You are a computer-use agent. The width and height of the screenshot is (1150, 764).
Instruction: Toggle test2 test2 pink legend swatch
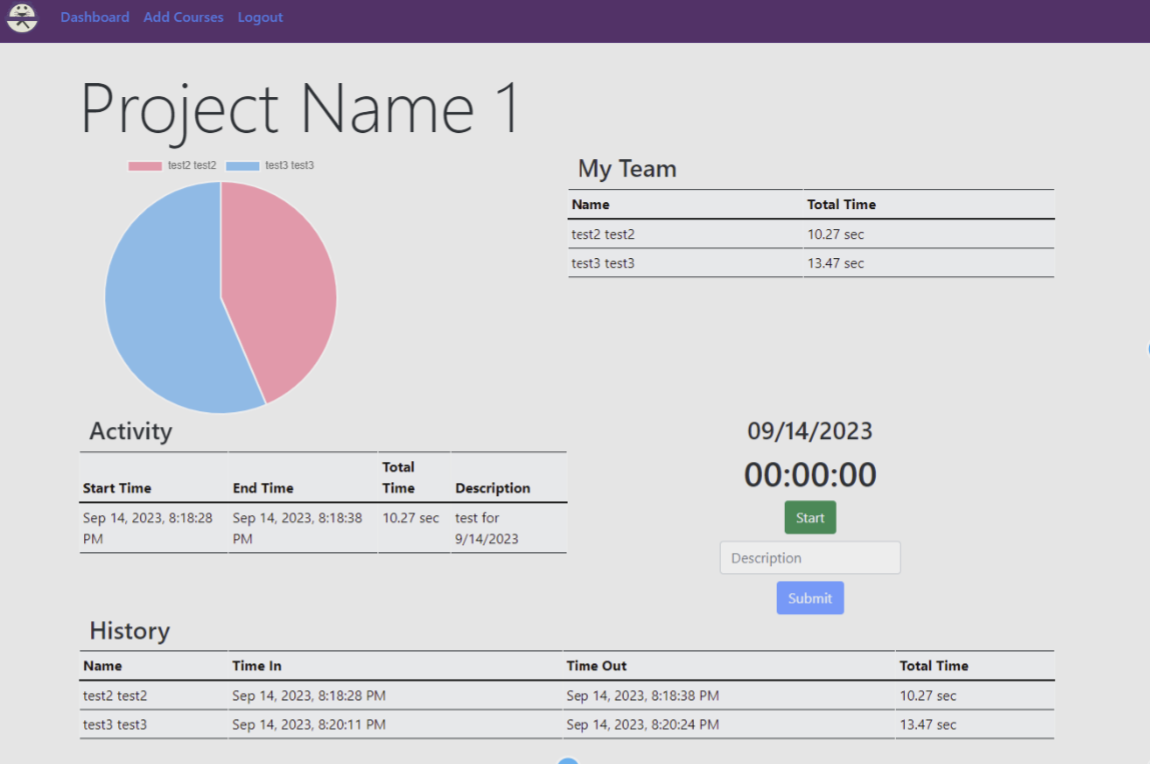pos(145,166)
